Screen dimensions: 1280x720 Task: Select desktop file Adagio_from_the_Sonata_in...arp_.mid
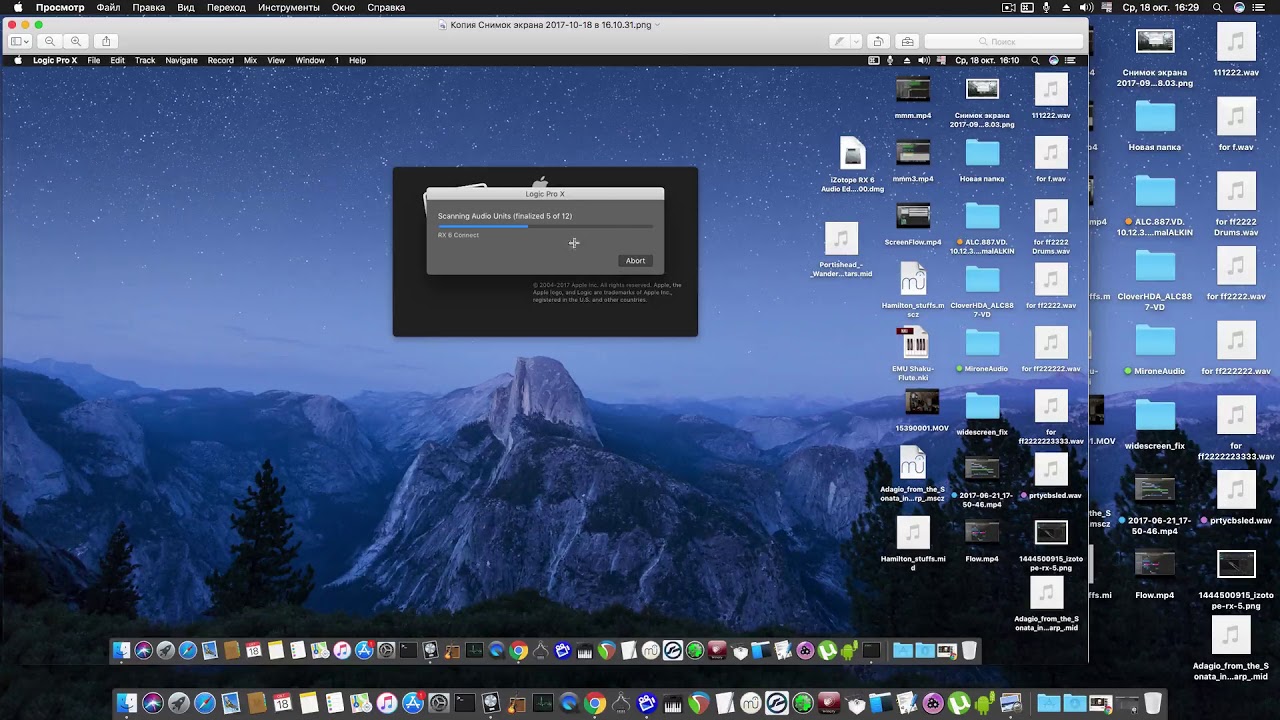(x=1231, y=648)
